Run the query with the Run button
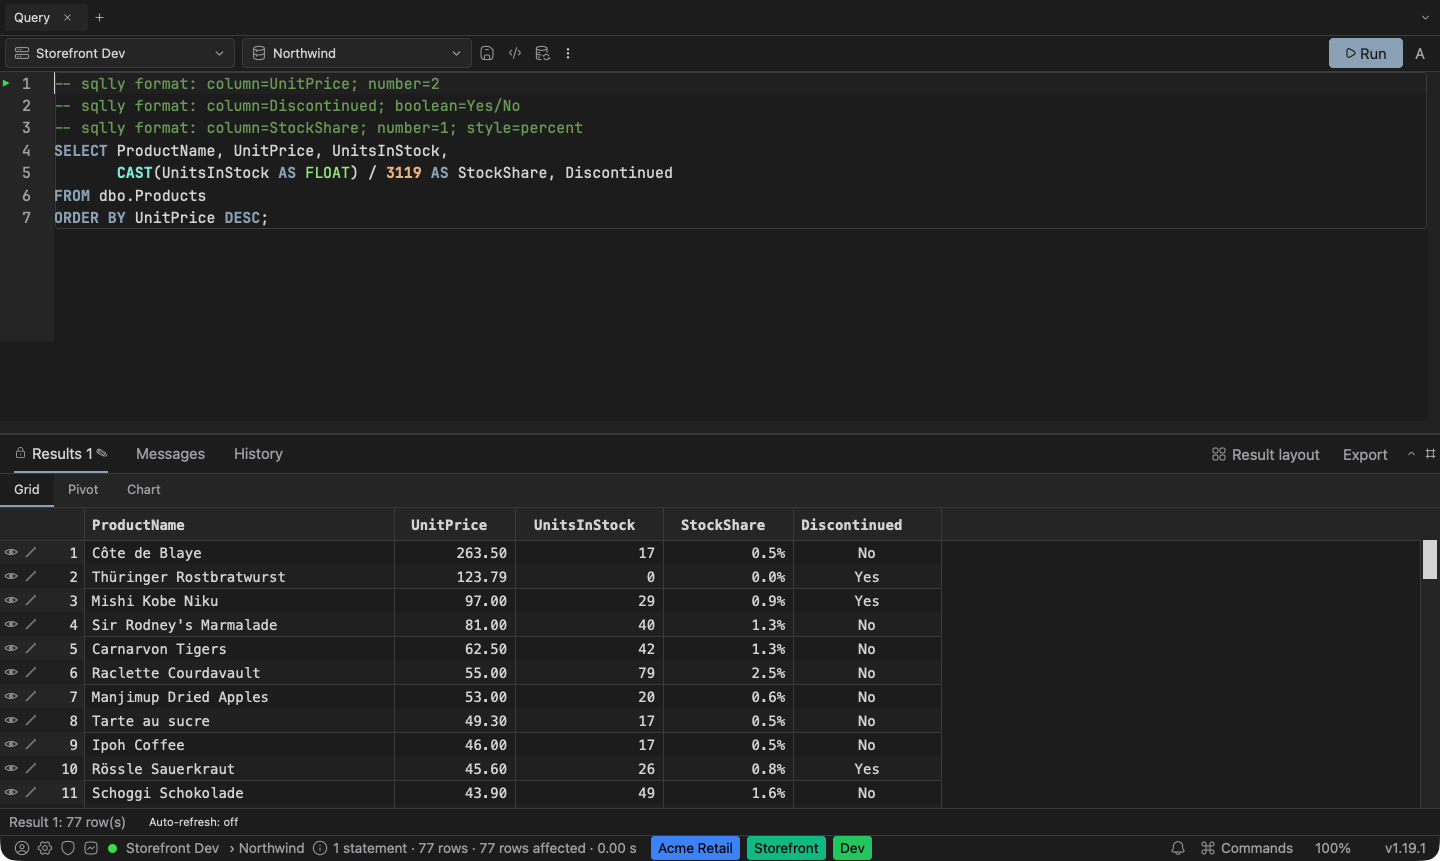Viewport: 1440px width, 861px height. pos(1366,53)
